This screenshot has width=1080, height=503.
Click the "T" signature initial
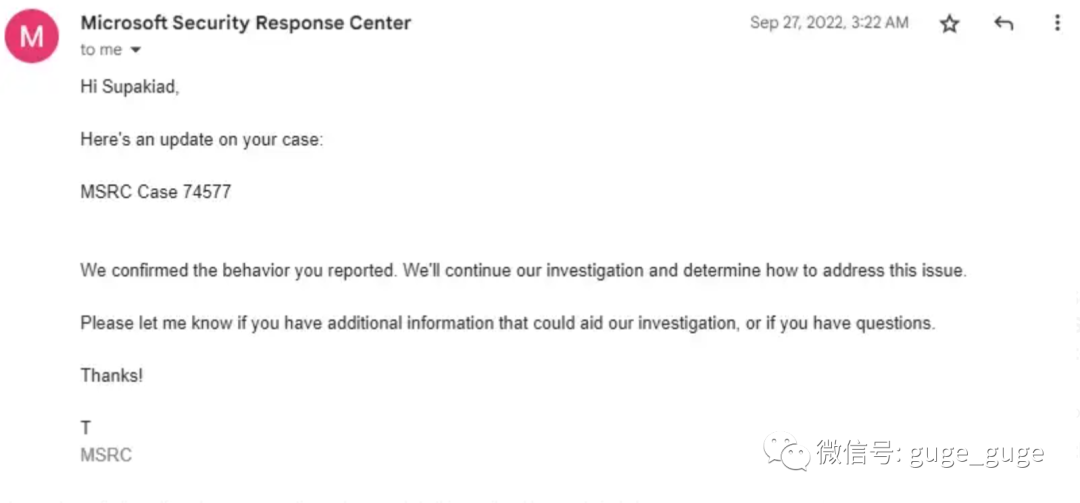tap(86, 429)
